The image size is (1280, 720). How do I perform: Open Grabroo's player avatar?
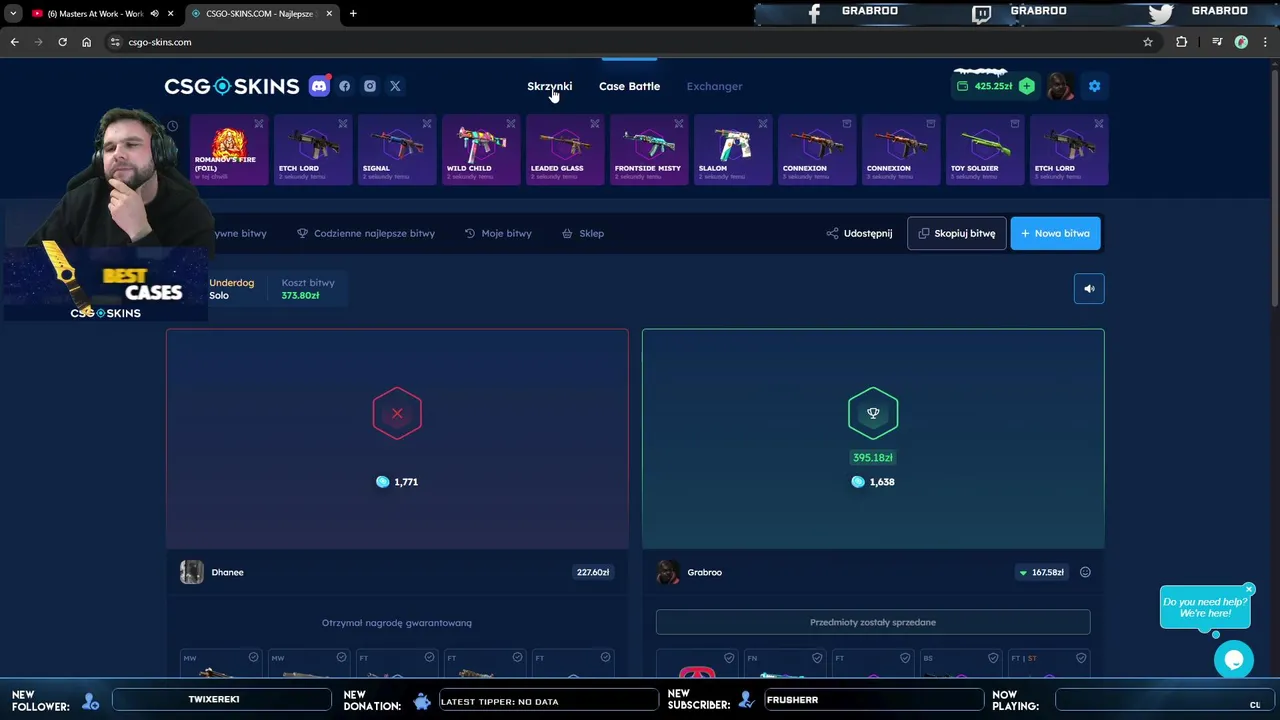coord(667,572)
